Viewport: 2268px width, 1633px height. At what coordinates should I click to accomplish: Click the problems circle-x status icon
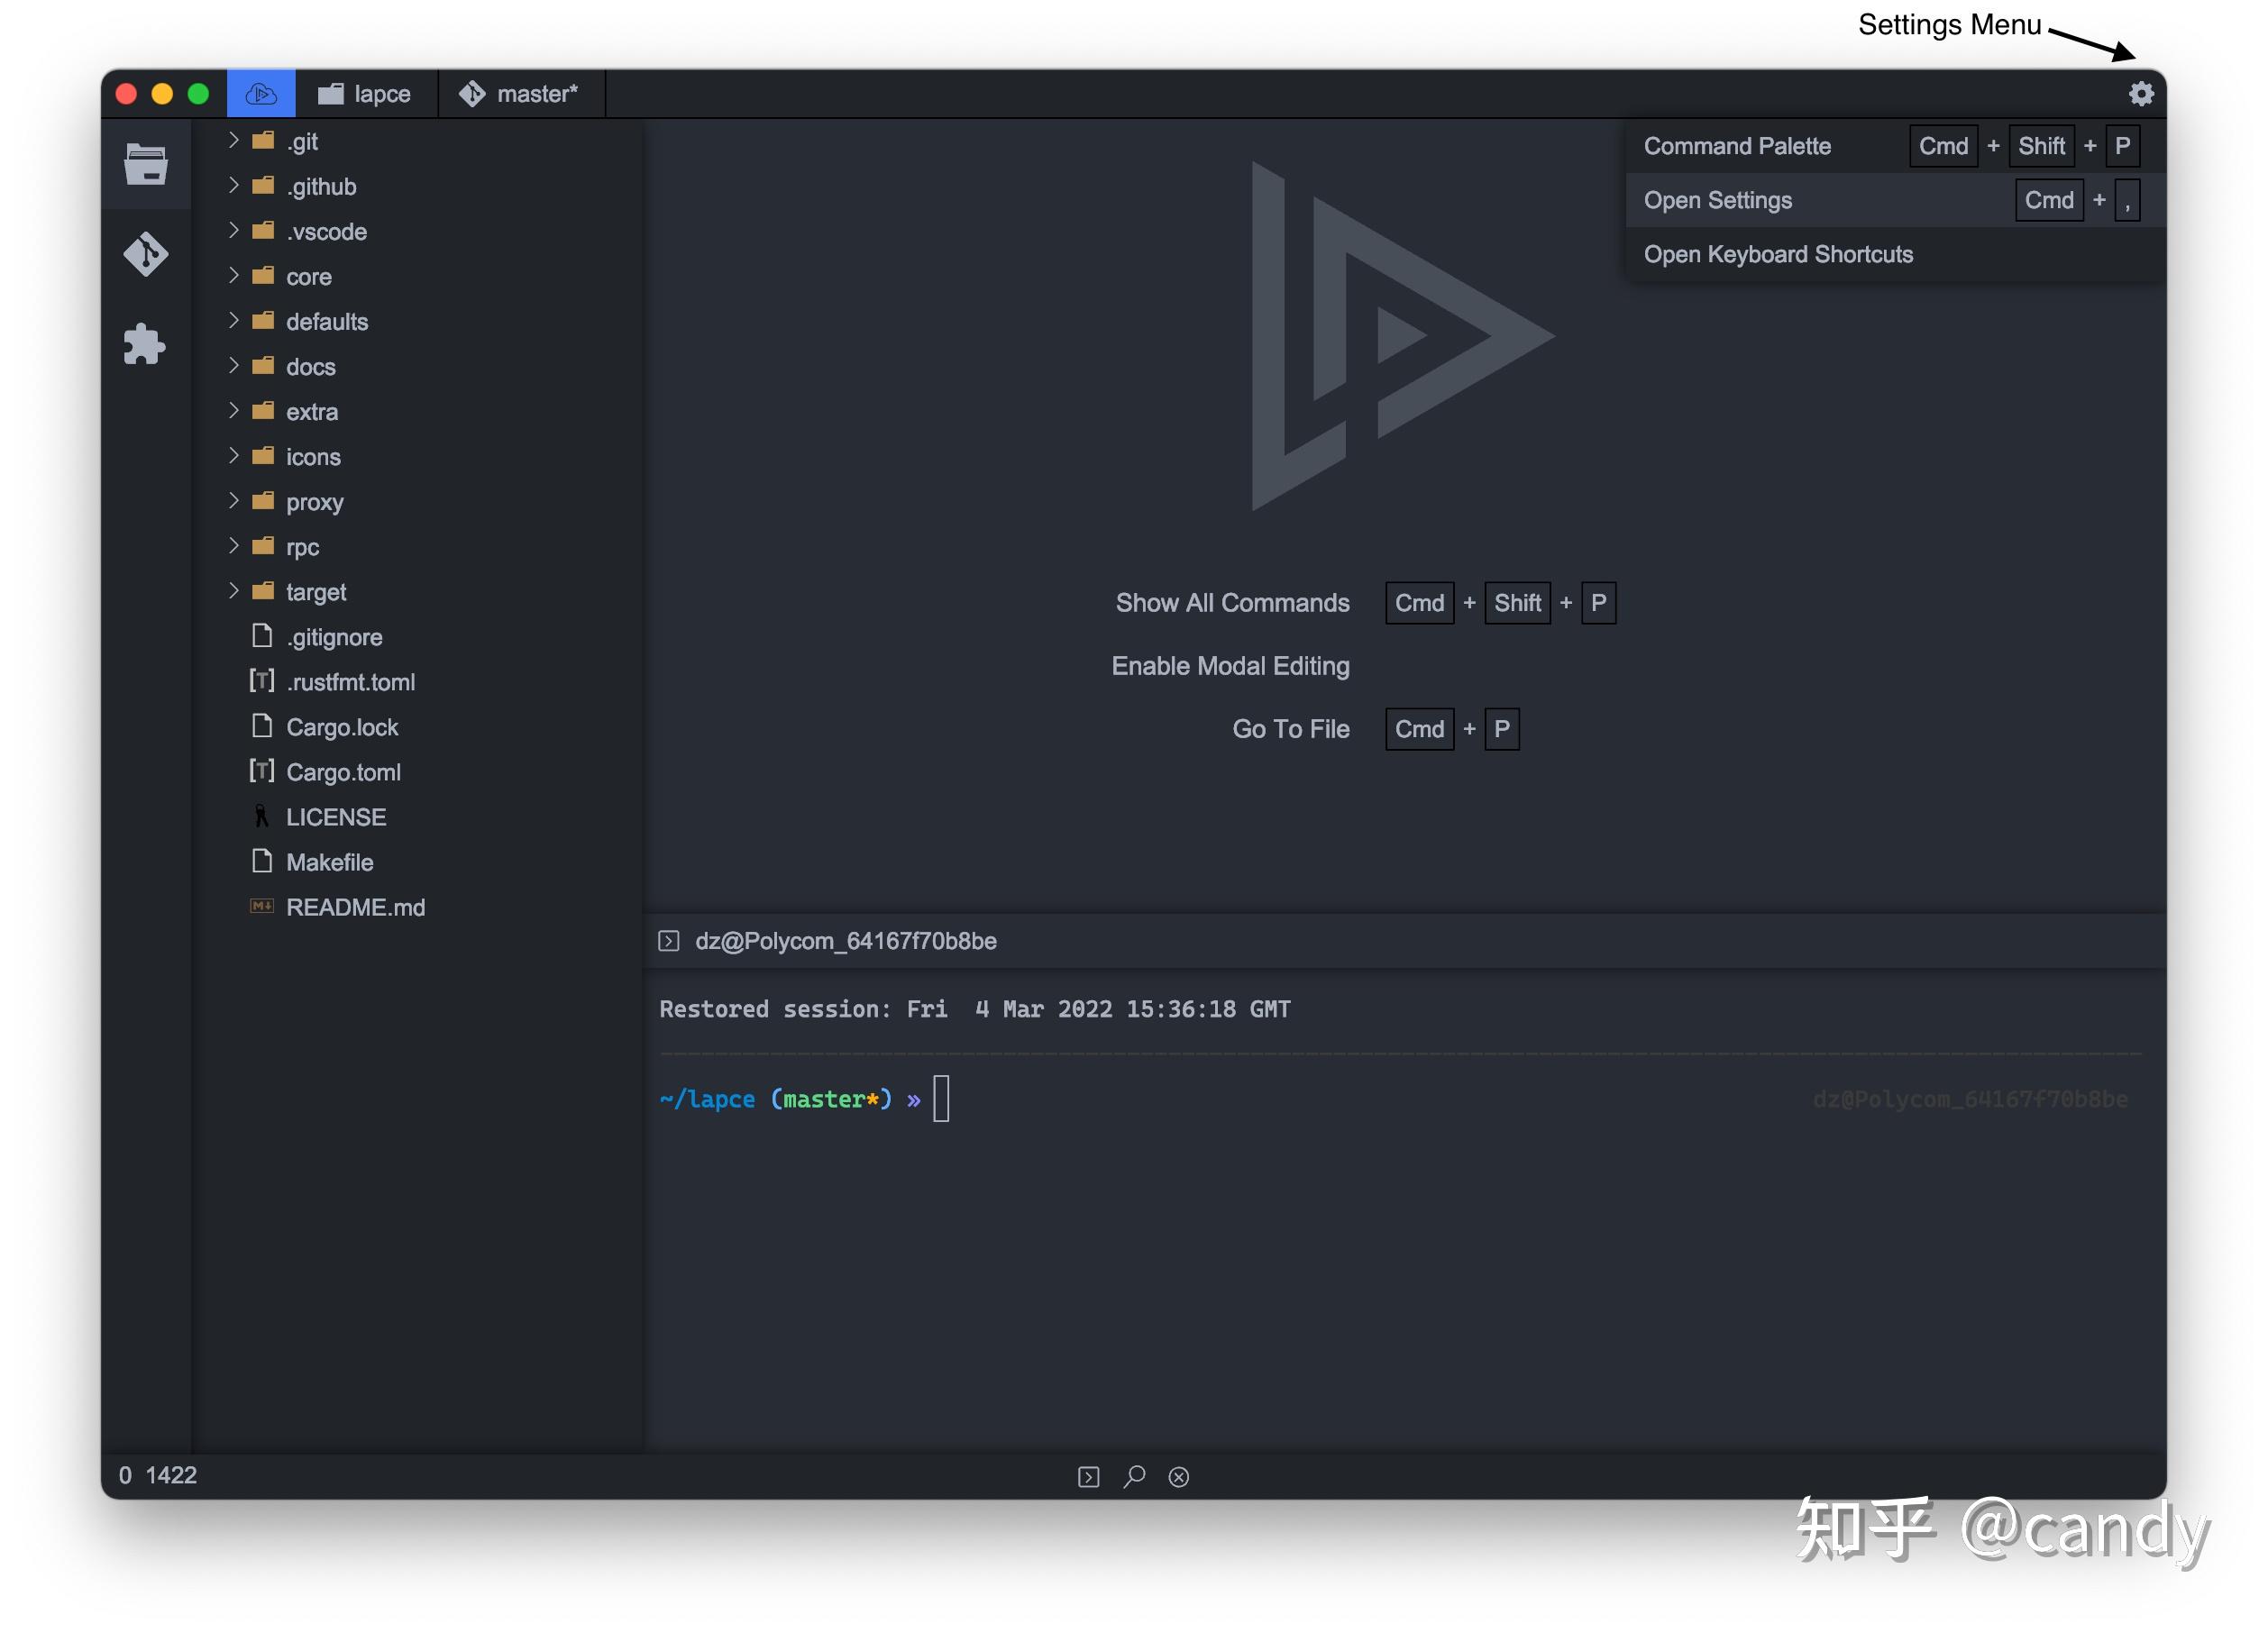click(x=1179, y=1476)
